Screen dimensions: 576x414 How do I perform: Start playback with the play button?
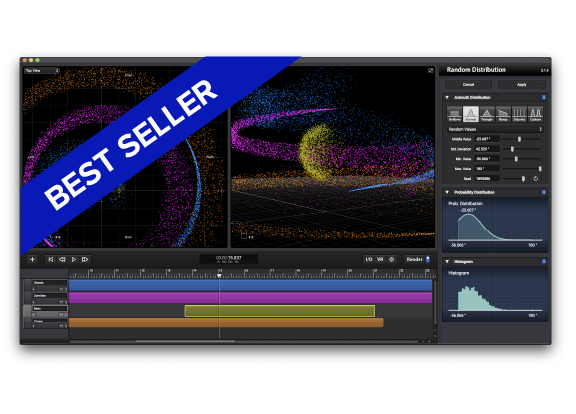point(73,259)
